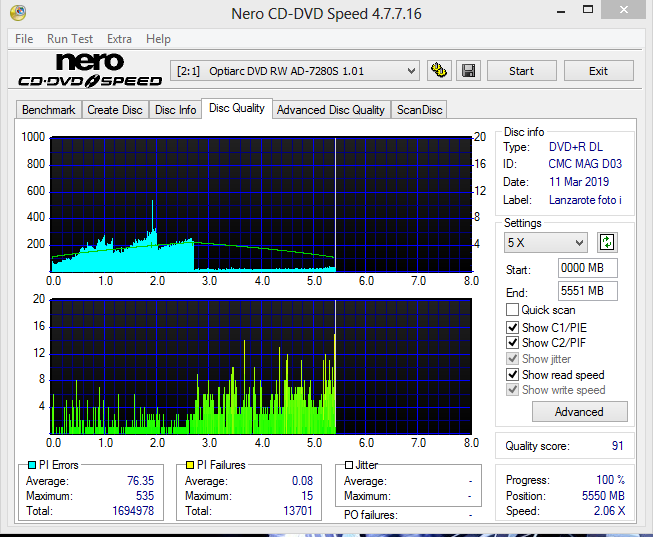Click the Quality score value 91
653x537 pixels.
(618, 446)
